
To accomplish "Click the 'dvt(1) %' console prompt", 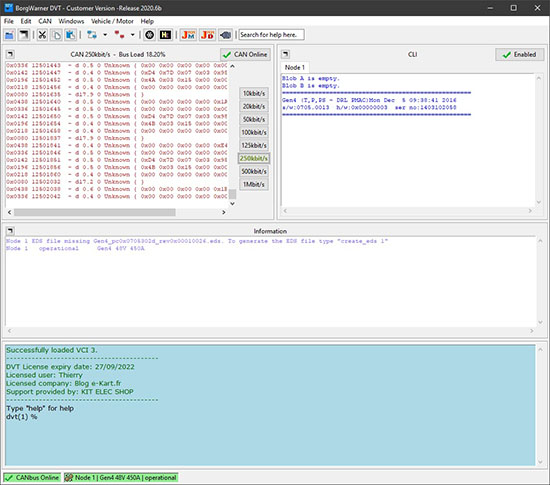I will click(22, 417).
